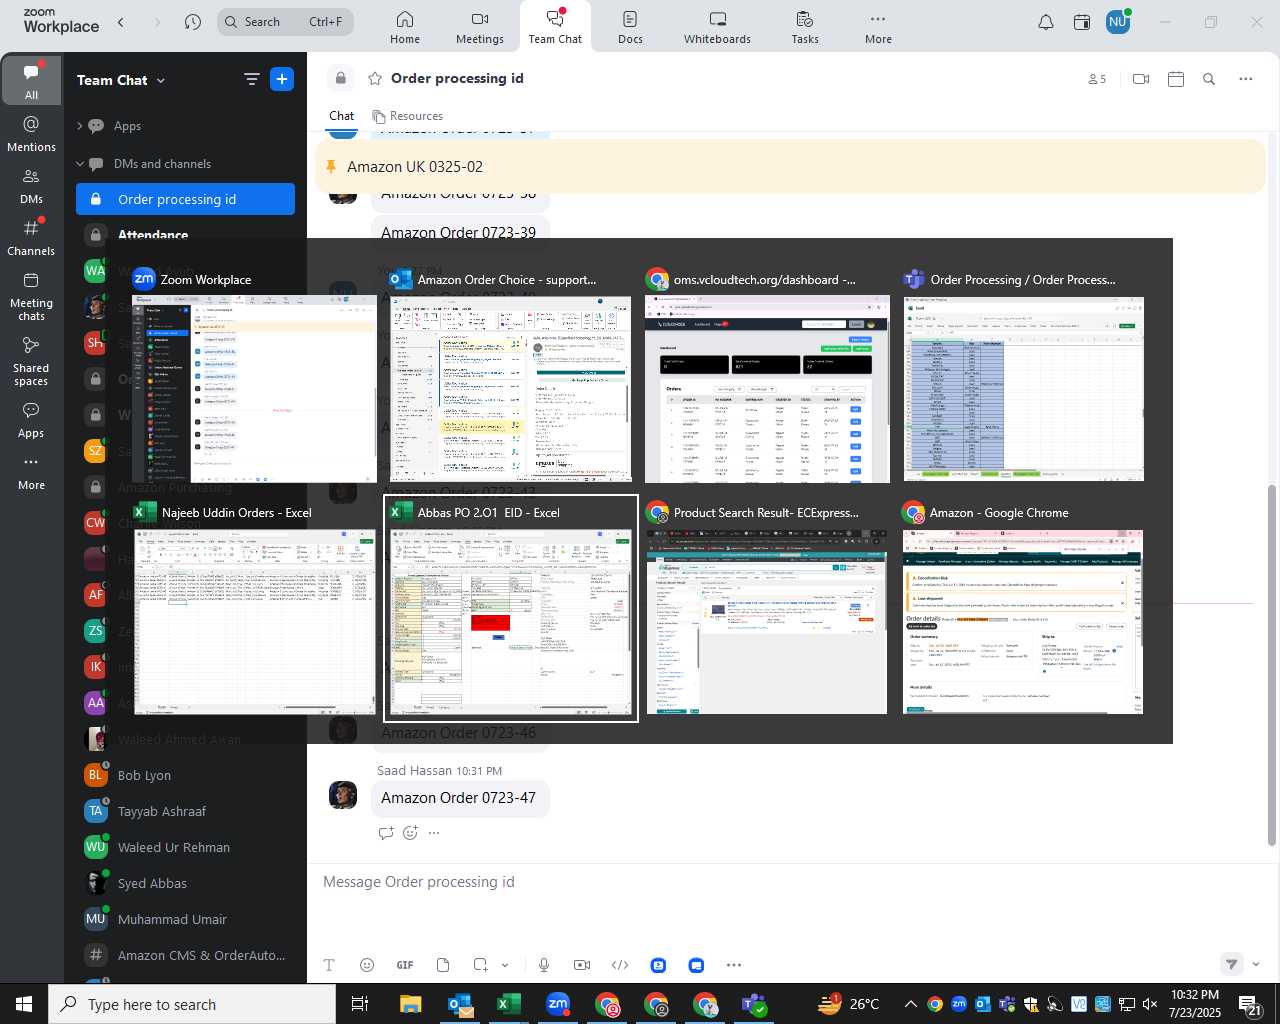The image size is (1280, 1024).
Task: Switch to oms.vcloudtech.org dashboard Chrome window
Action: 767,376
